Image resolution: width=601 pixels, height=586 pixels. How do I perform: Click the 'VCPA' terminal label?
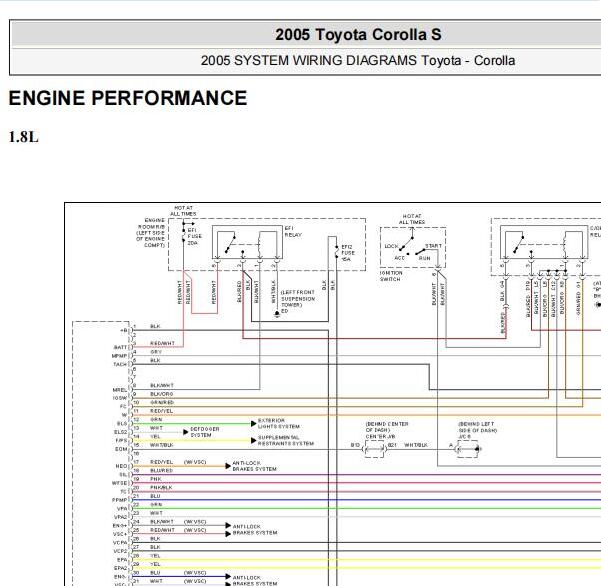coord(120,542)
